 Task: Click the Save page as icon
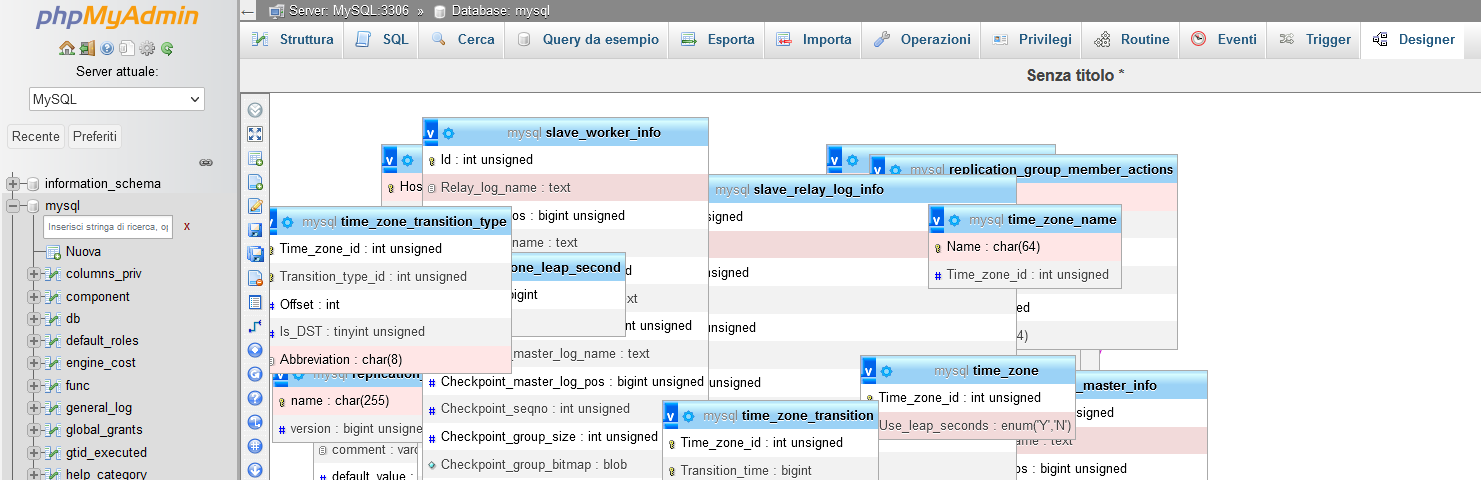tap(255, 254)
